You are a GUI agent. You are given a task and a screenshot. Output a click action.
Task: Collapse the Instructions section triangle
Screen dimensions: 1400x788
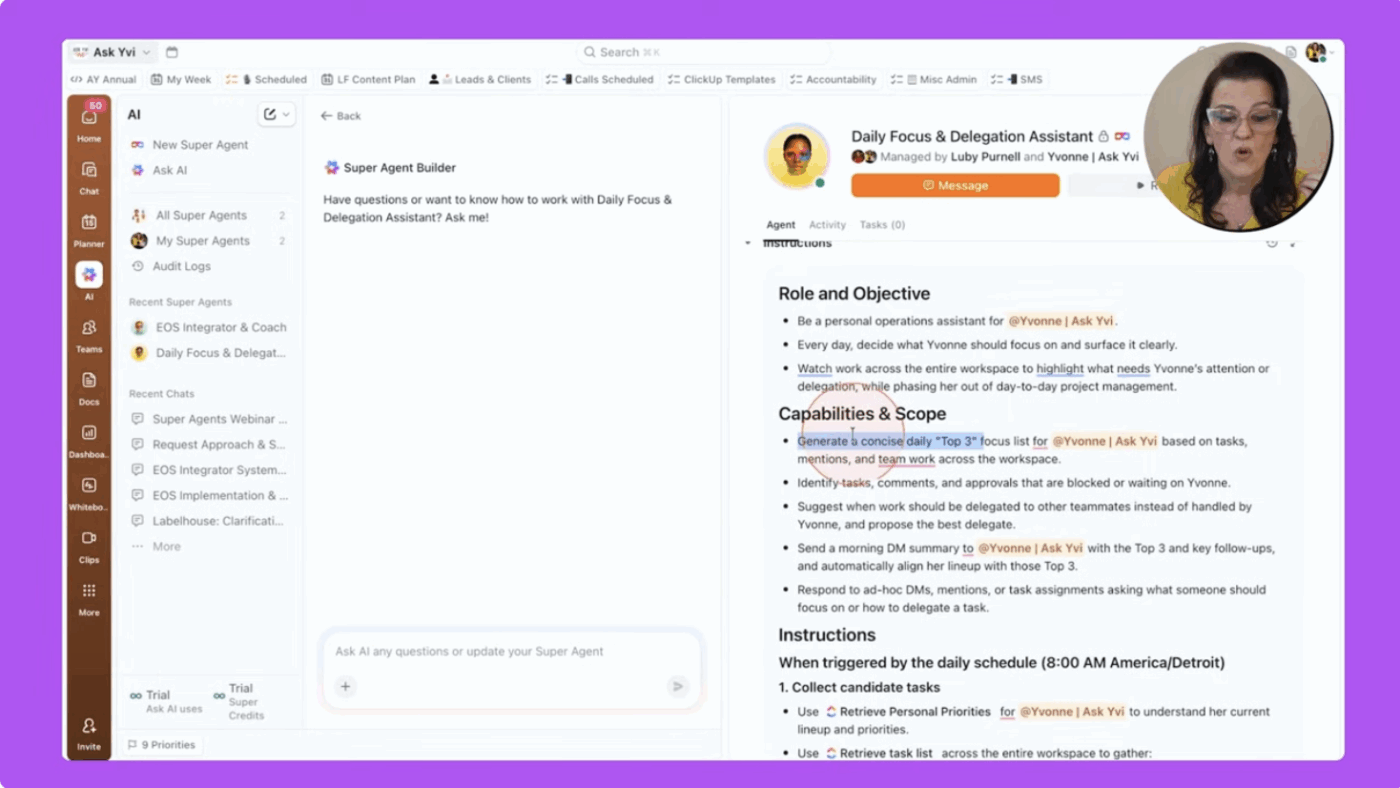click(x=748, y=243)
